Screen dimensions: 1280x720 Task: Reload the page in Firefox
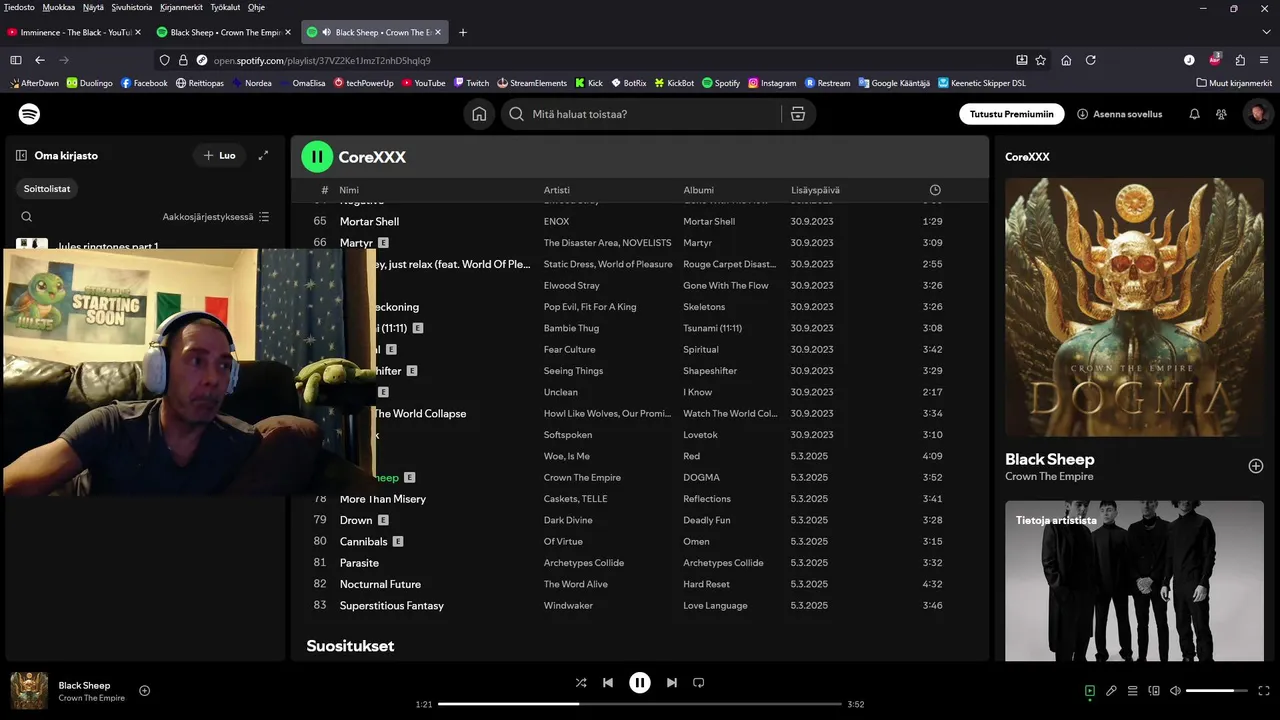[1091, 60]
